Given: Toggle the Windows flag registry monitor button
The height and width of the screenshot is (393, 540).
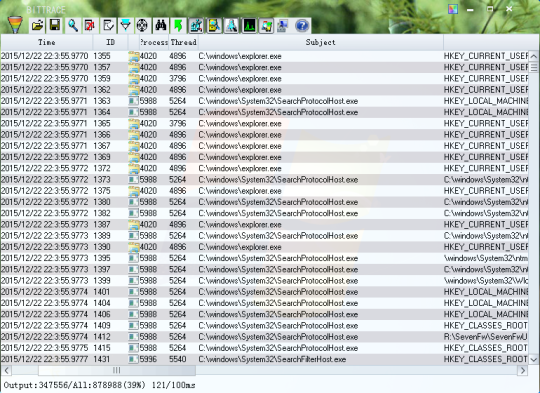Looking at the screenshot, I should [x=267, y=25].
